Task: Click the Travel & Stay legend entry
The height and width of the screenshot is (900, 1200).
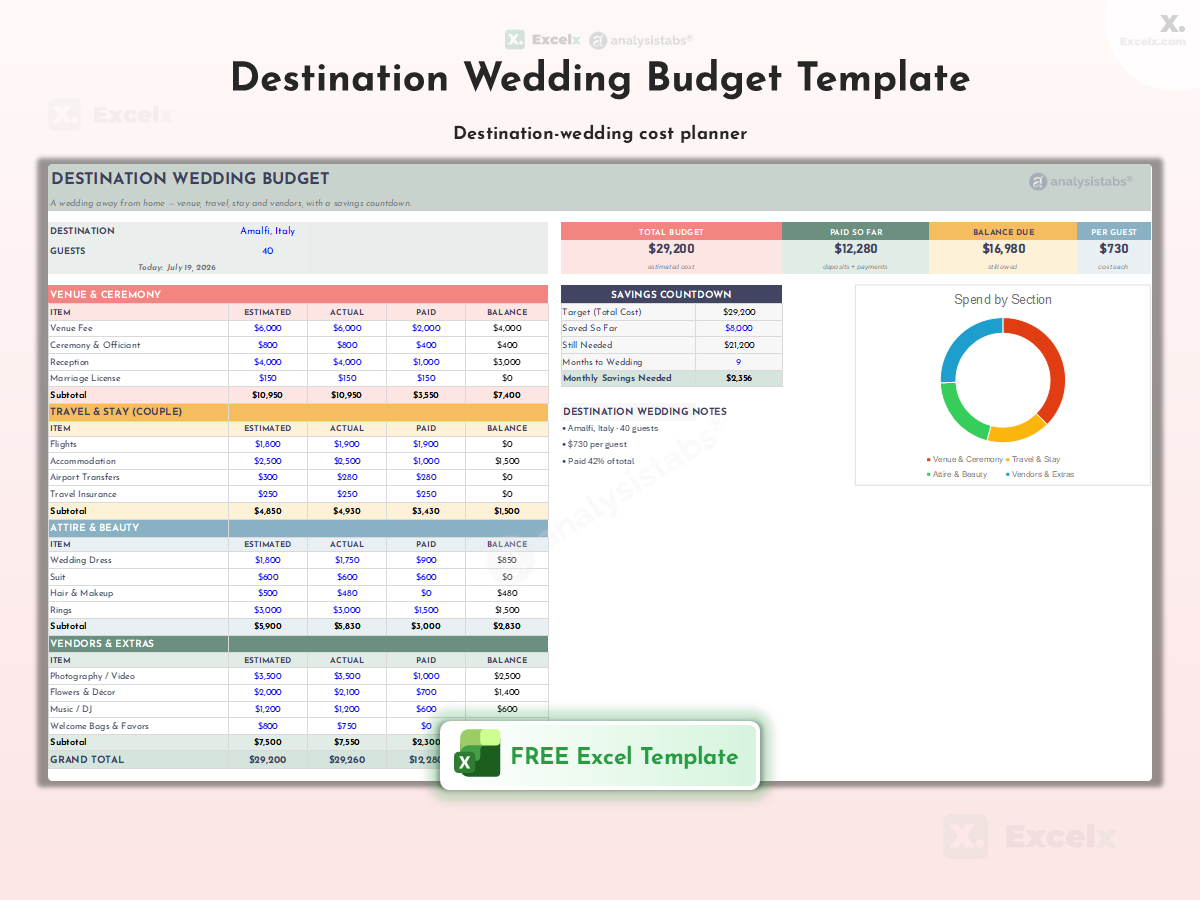Action: click(1033, 459)
